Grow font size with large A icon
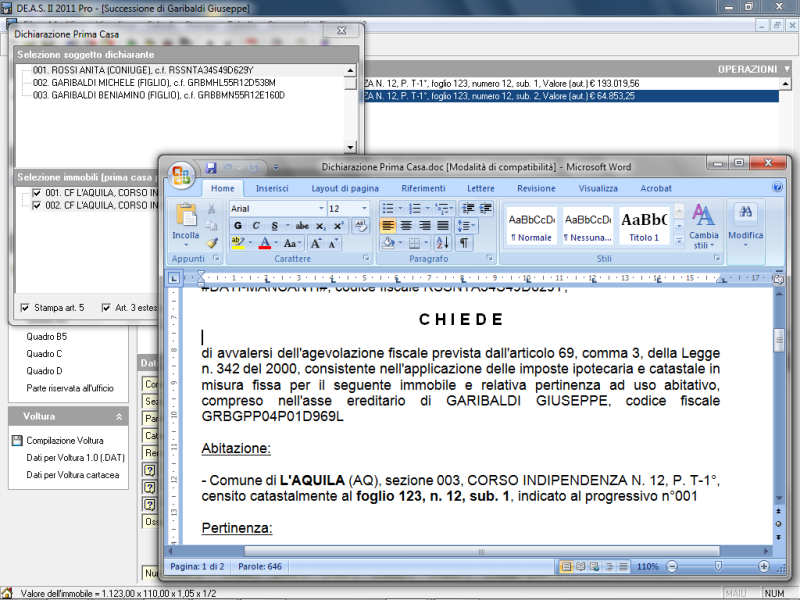The image size is (800, 600). tap(316, 243)
